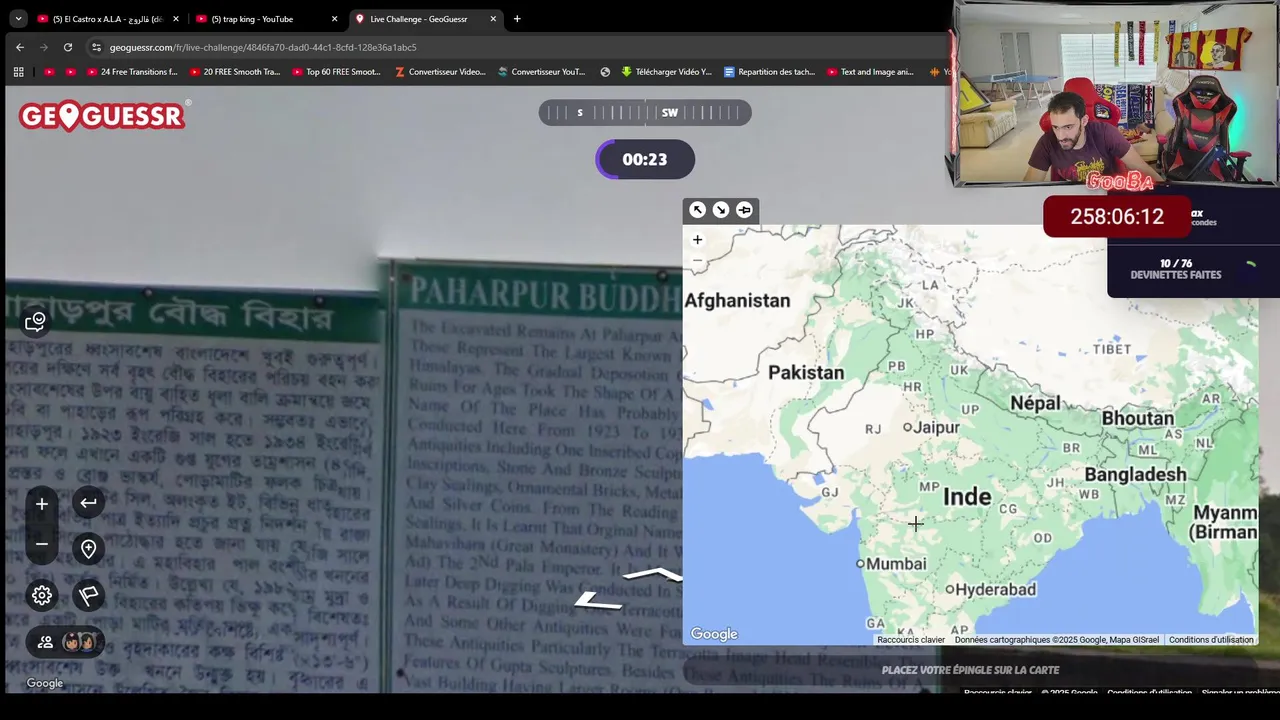Screen dimensions: 1280x720
Task: Zoom out the street view panorama
Action: point(42,544)
